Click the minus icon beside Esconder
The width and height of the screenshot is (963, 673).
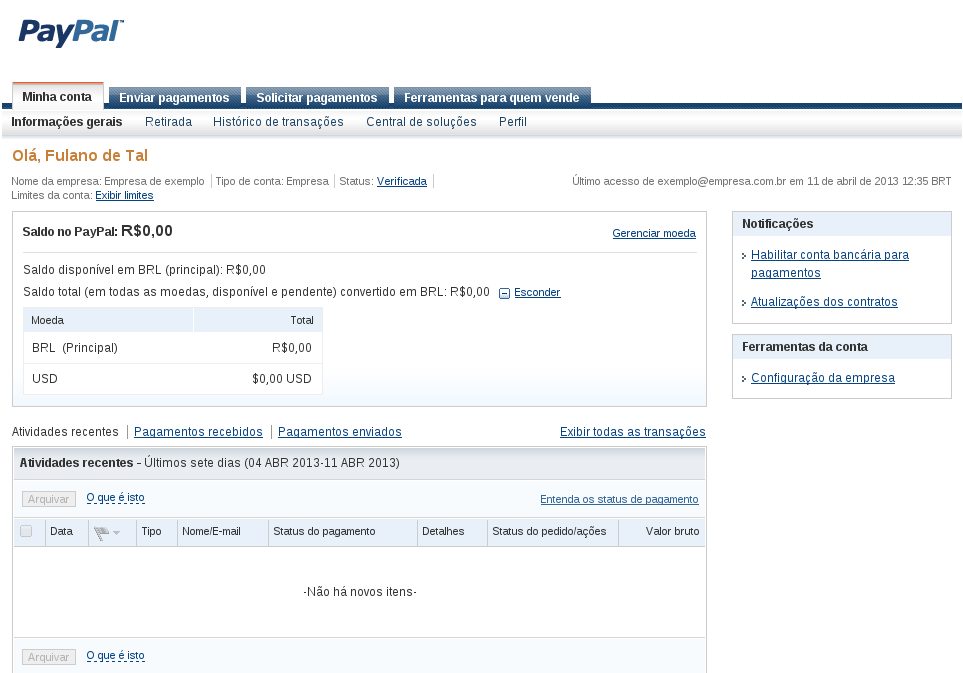504,294
